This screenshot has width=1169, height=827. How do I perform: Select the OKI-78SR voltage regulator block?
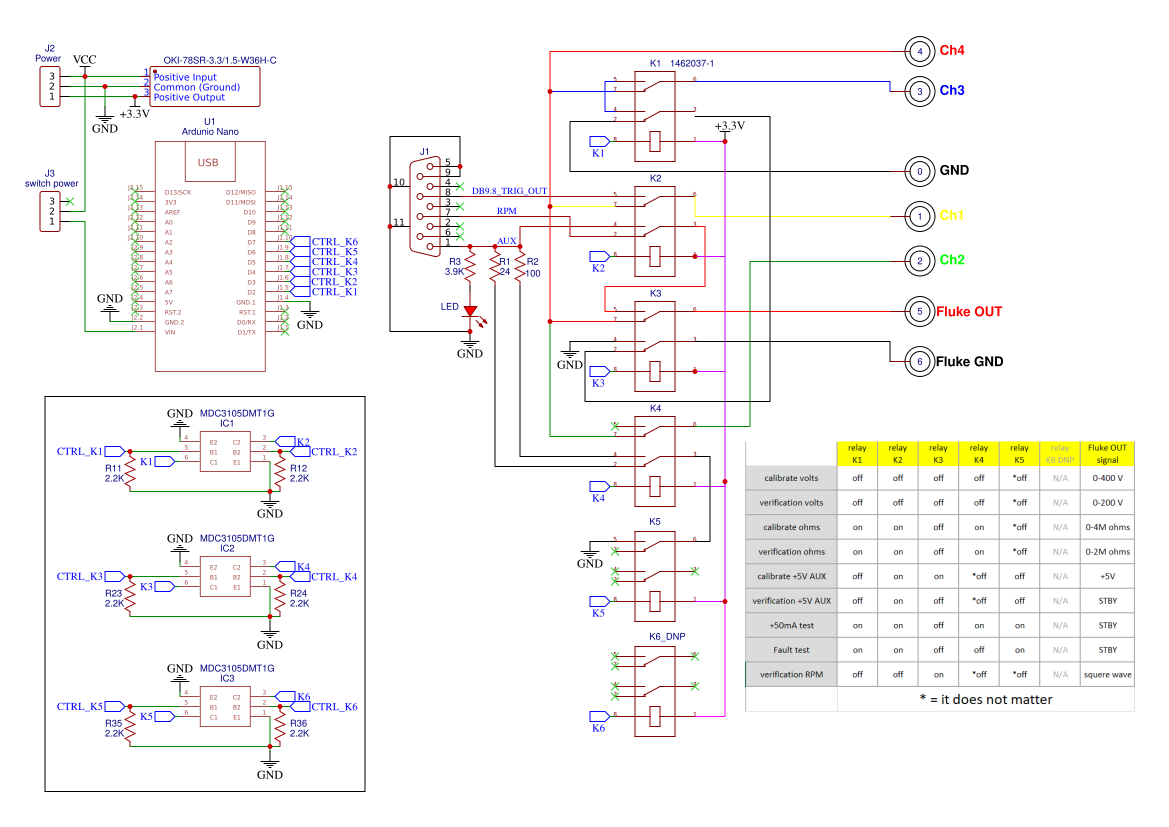click(x=204, y=86)
